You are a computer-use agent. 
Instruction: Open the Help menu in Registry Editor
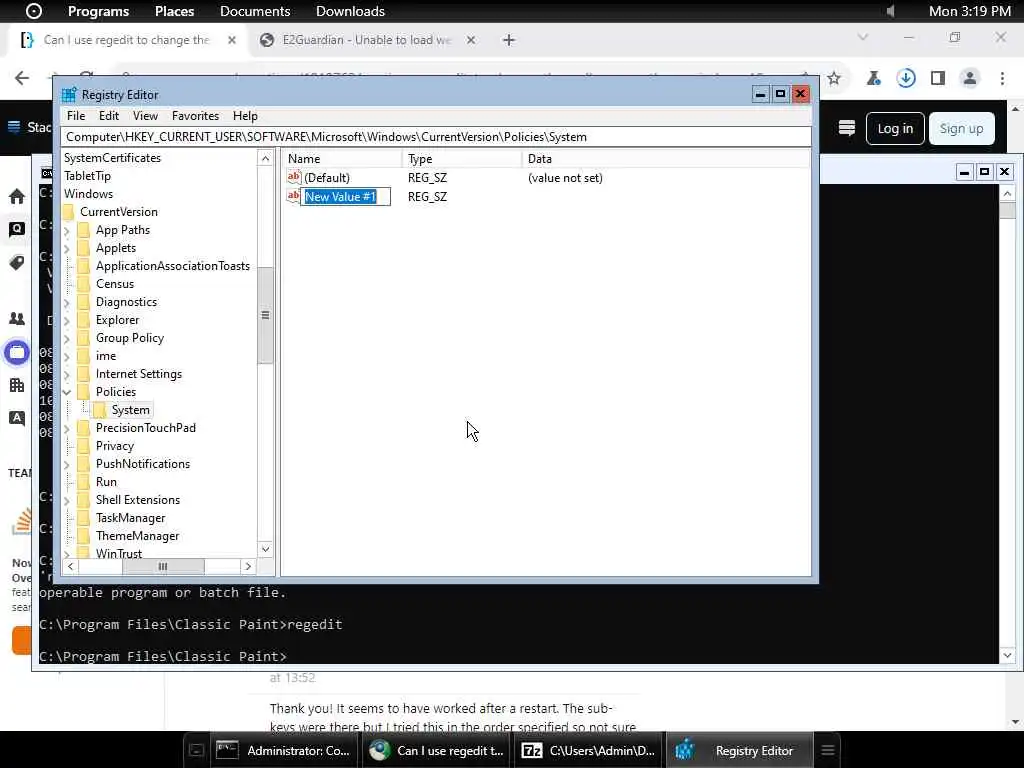click(x=245, y=116)
